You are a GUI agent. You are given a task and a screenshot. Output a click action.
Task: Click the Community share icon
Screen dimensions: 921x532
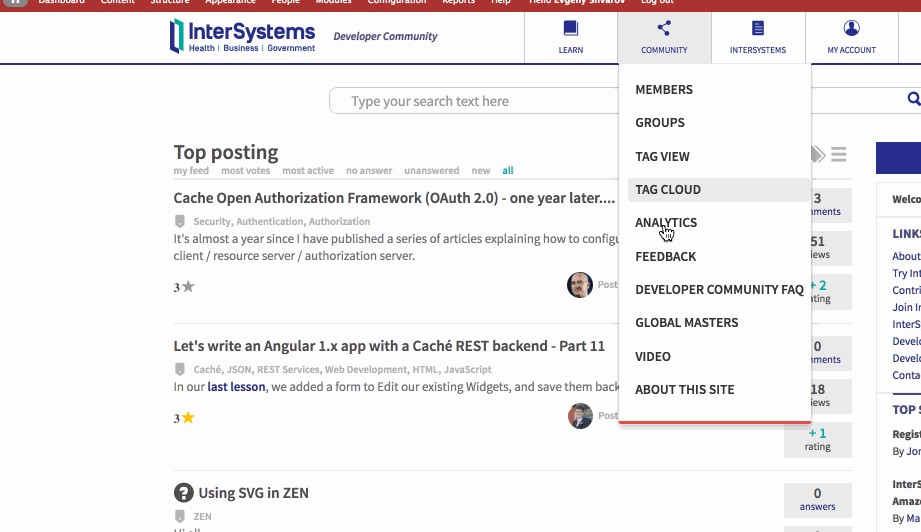(664, 29)
